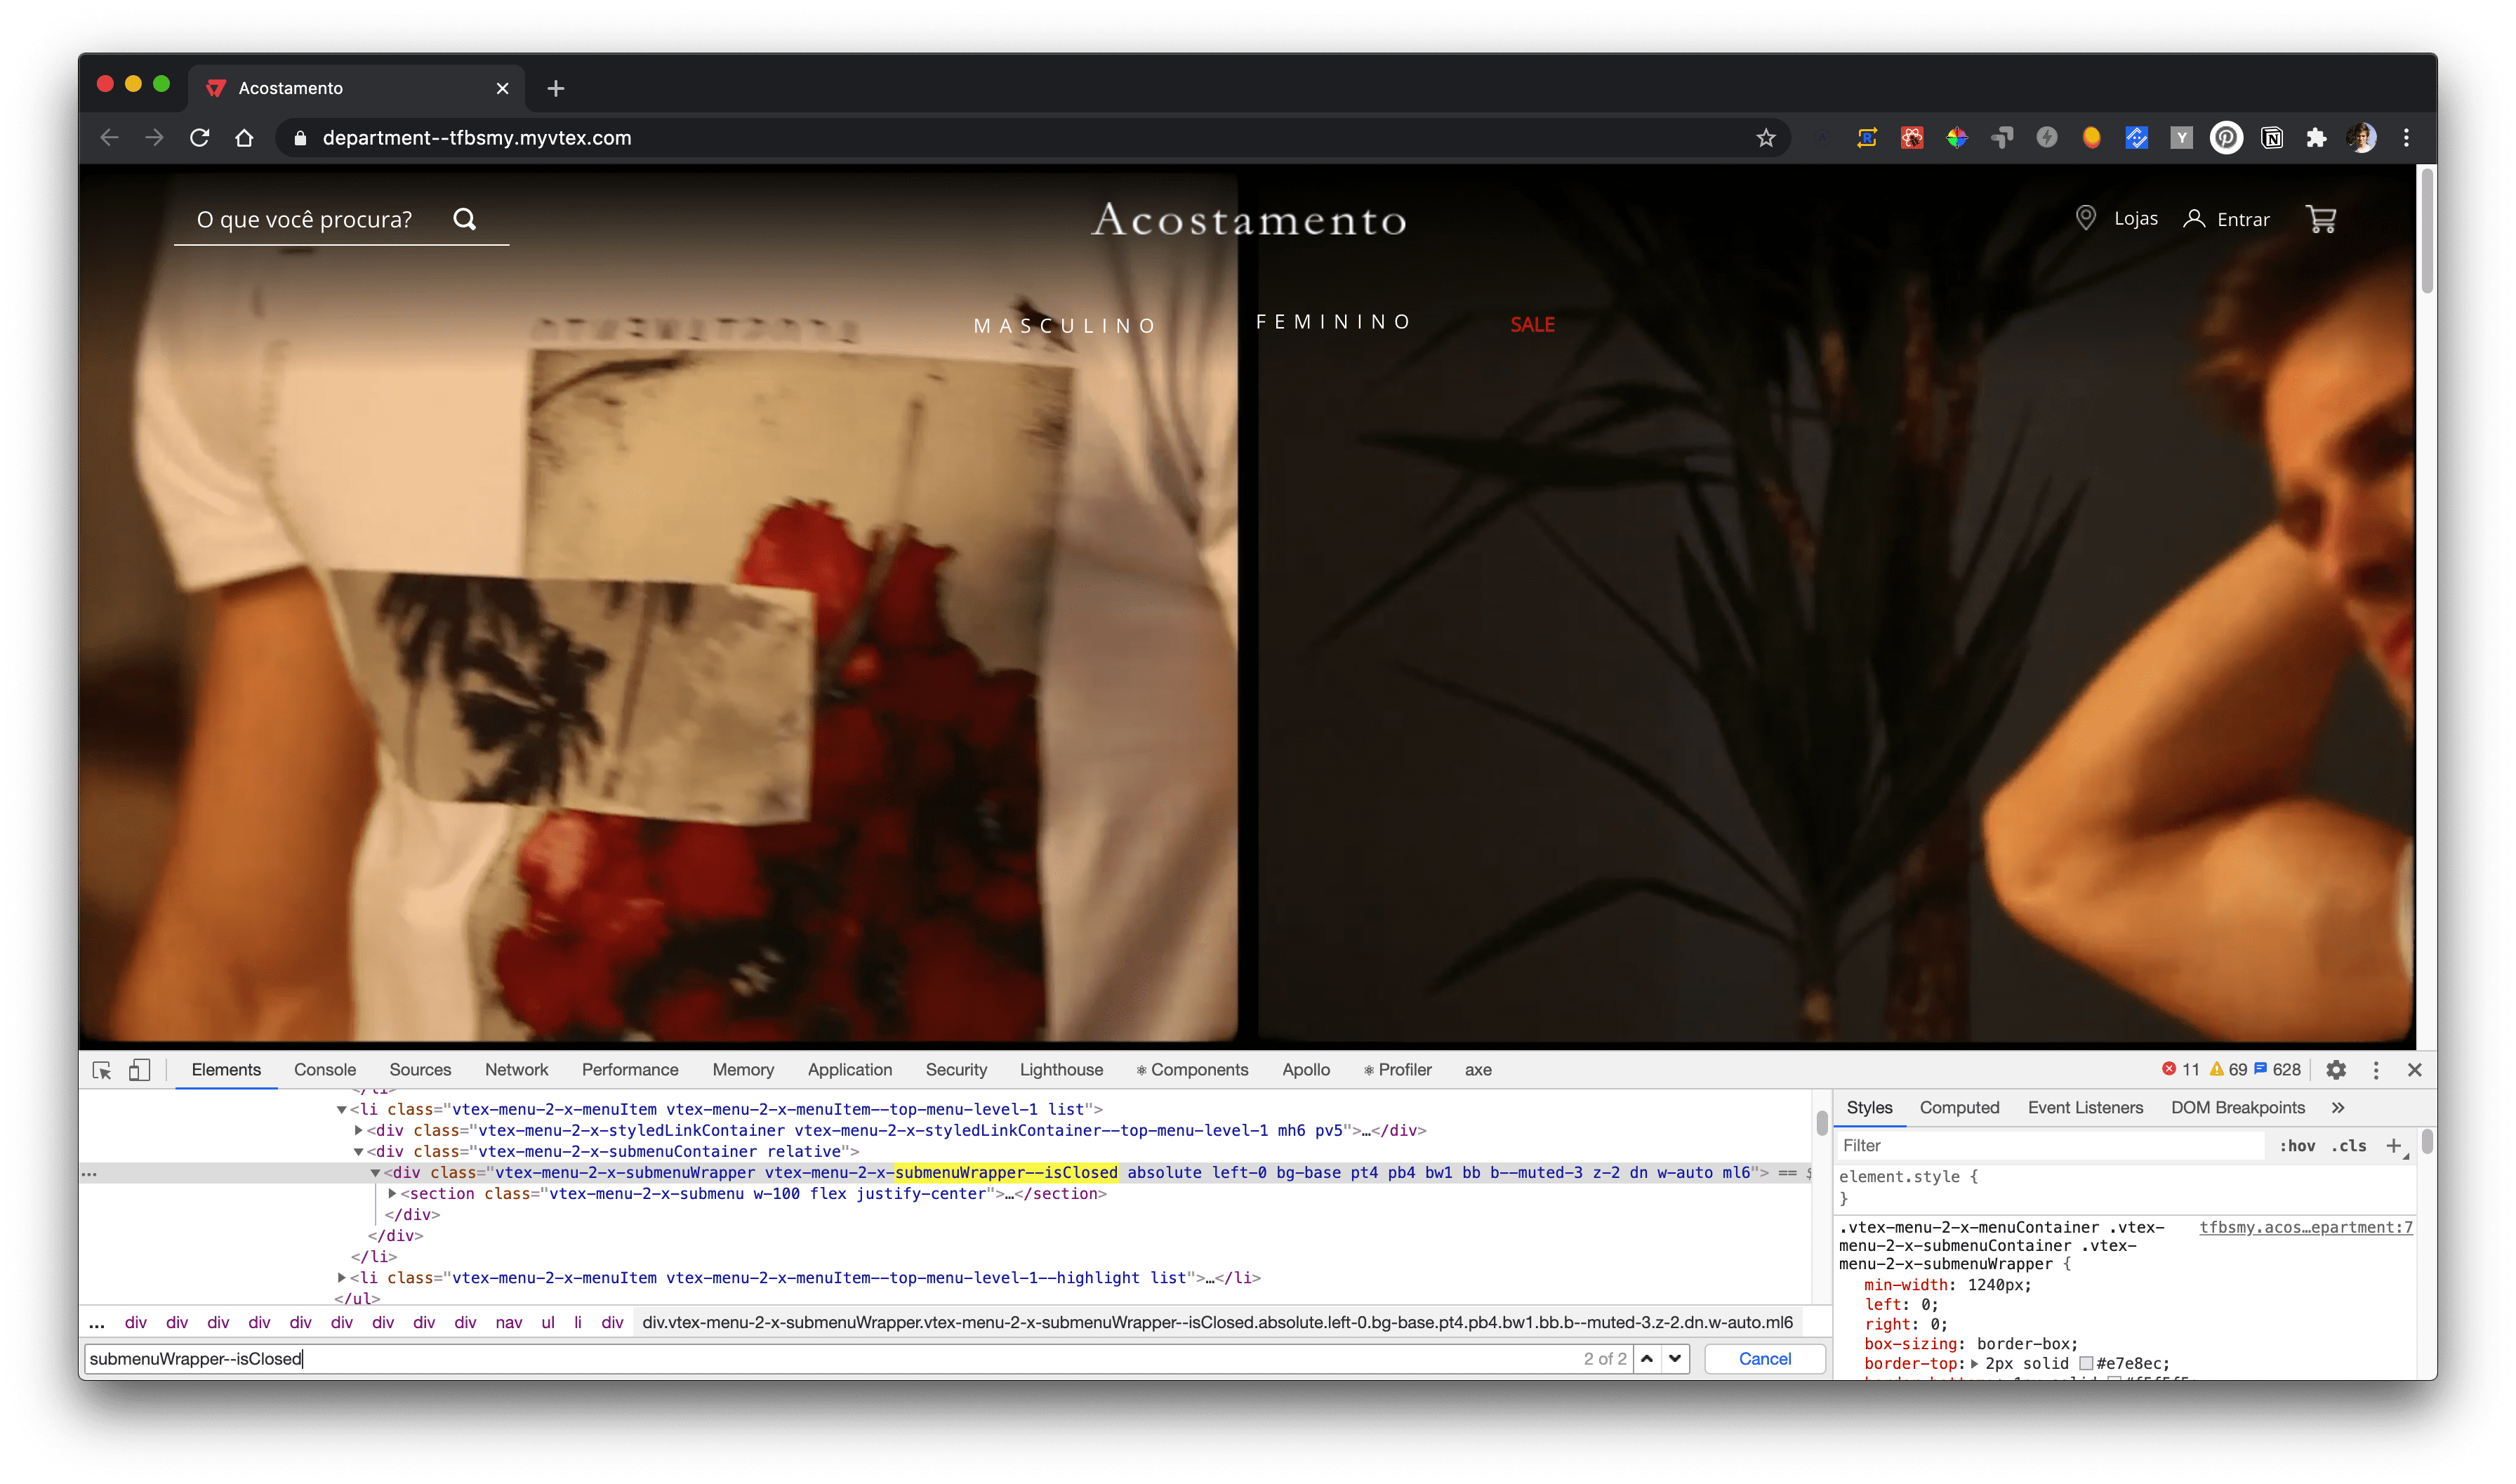The height and width of the screenshot is (1484, 2516).
Task: Open the #e7e8ec border-top color swatch
Action: (2086, 1363)
